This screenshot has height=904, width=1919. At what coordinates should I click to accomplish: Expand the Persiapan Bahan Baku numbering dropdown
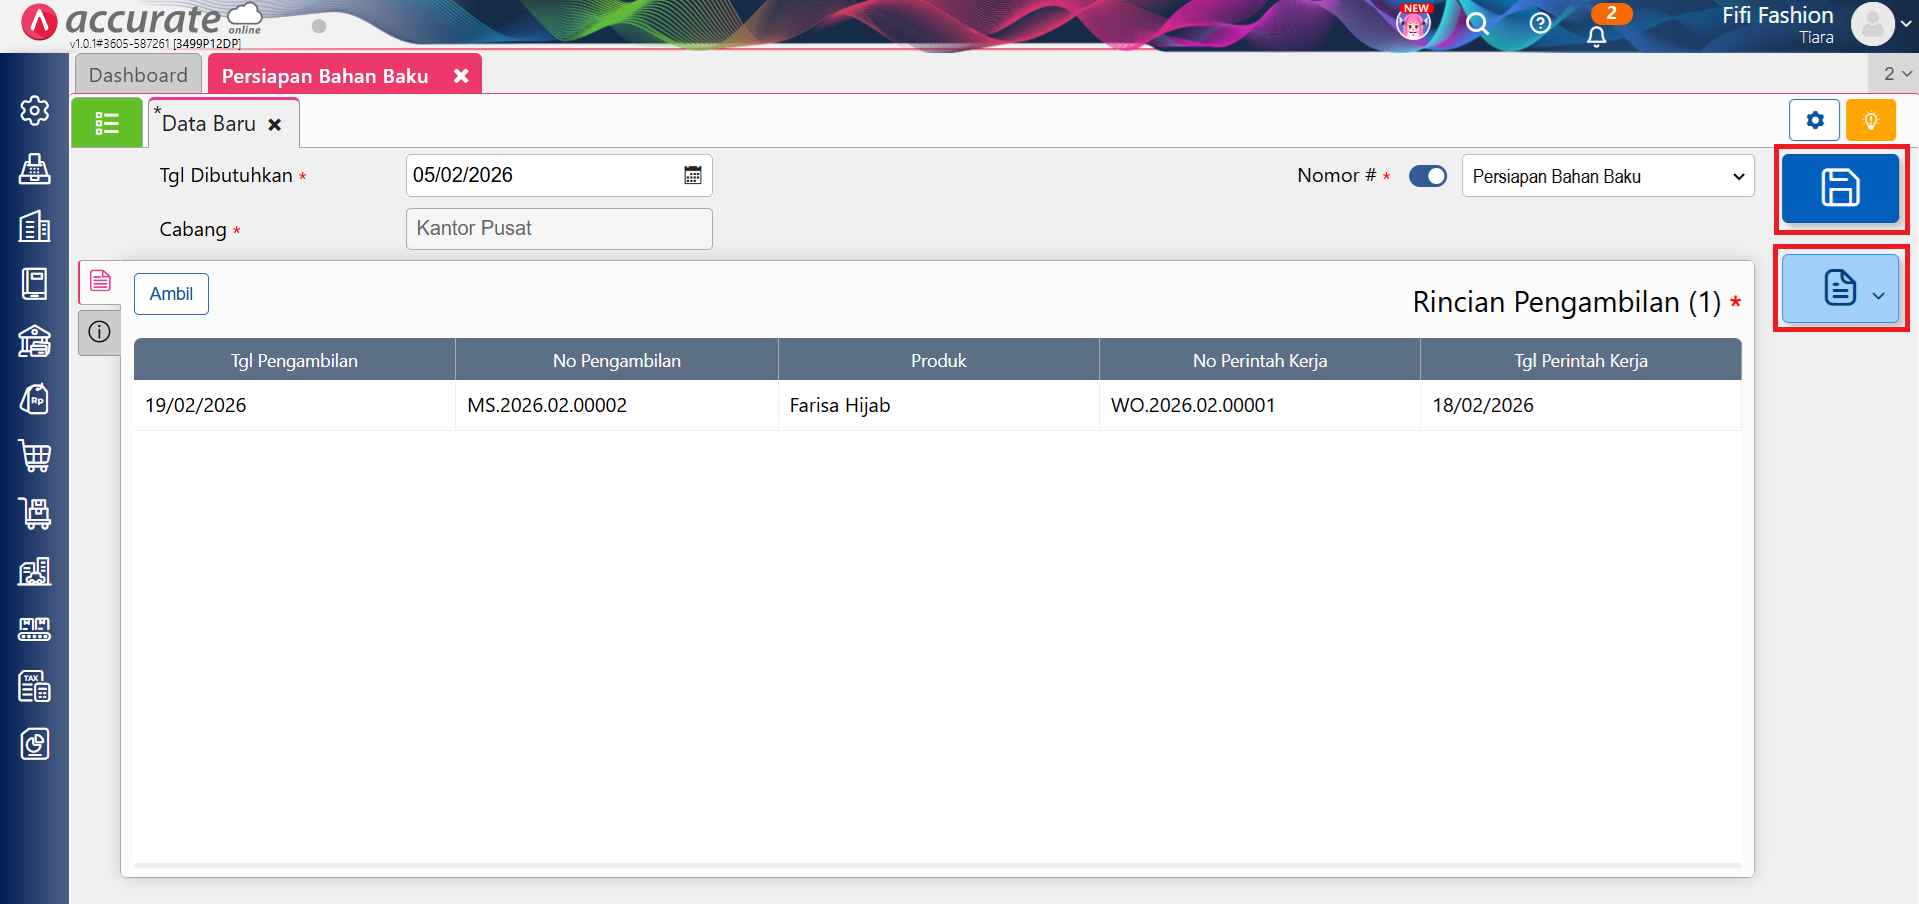1607,176
